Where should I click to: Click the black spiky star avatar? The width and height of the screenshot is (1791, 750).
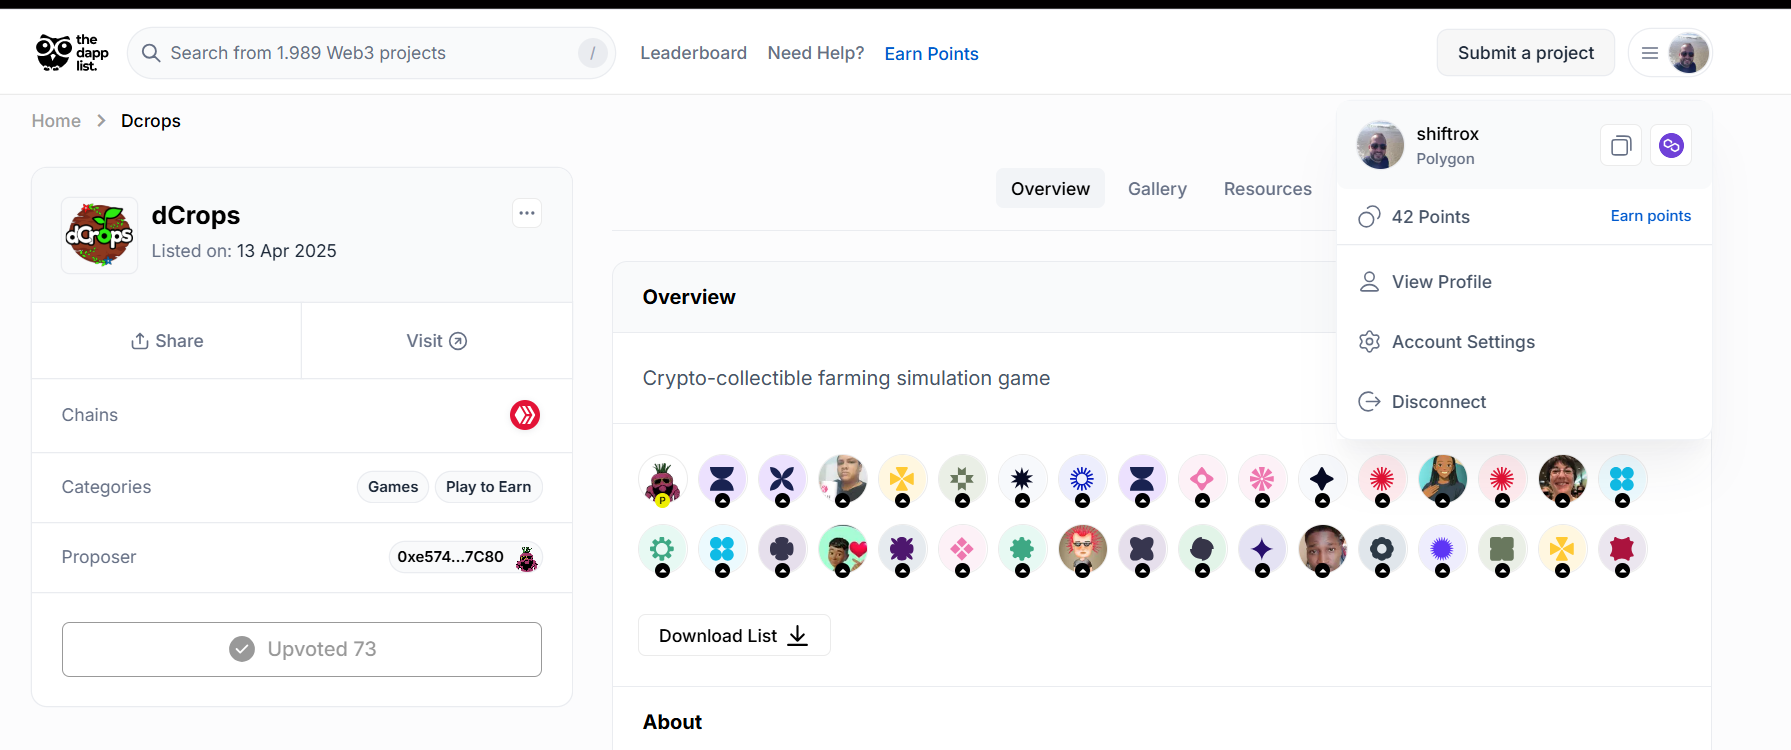coord(1022,480)
